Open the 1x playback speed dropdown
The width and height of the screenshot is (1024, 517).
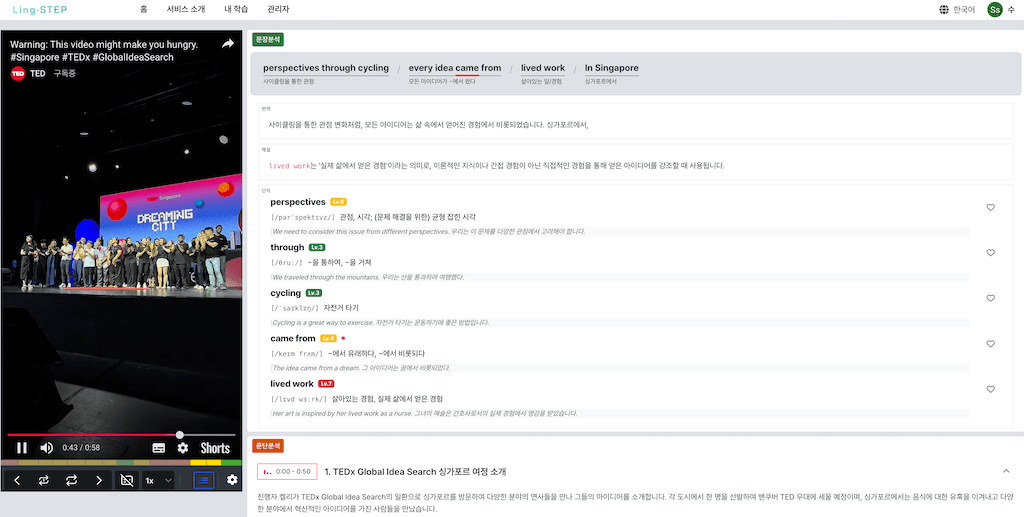pos(158,480)
